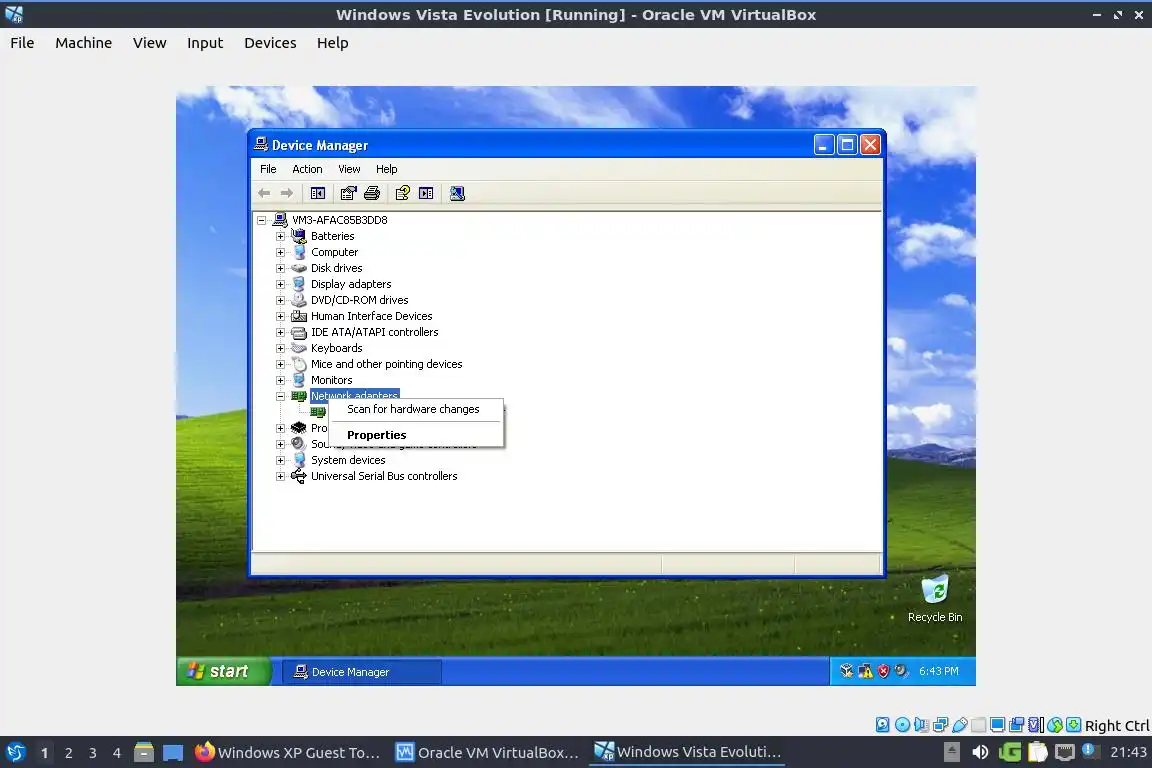Select Mice and other pointing devices
Image resolution: width=1152 pixels, height=768 pixels.
click(386, 364)
